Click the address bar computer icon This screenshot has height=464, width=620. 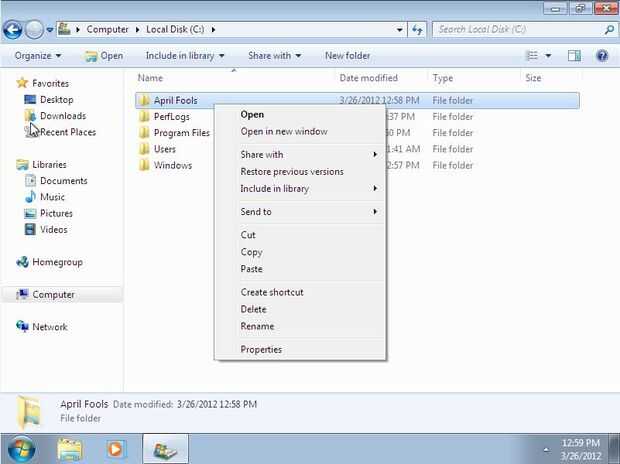coord(64,29)
